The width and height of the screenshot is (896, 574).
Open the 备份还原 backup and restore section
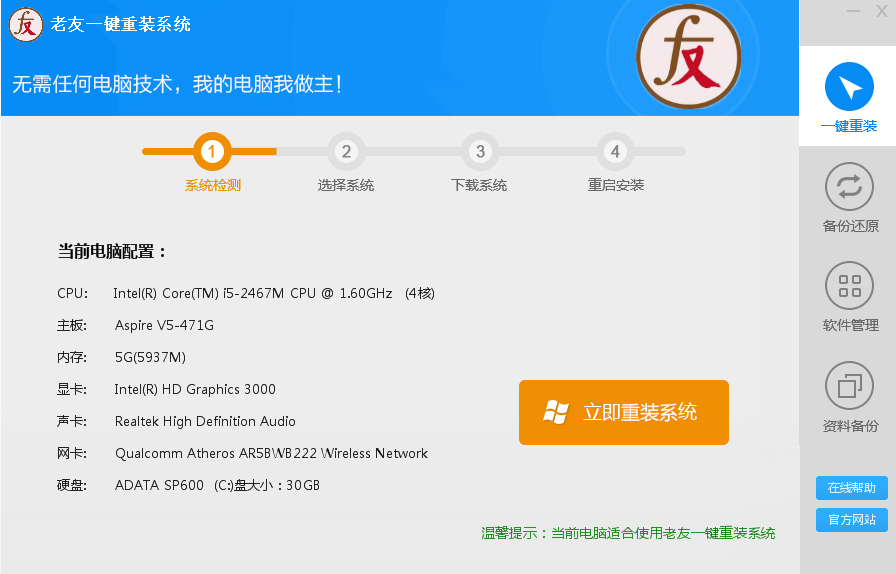tap(850, 198)
